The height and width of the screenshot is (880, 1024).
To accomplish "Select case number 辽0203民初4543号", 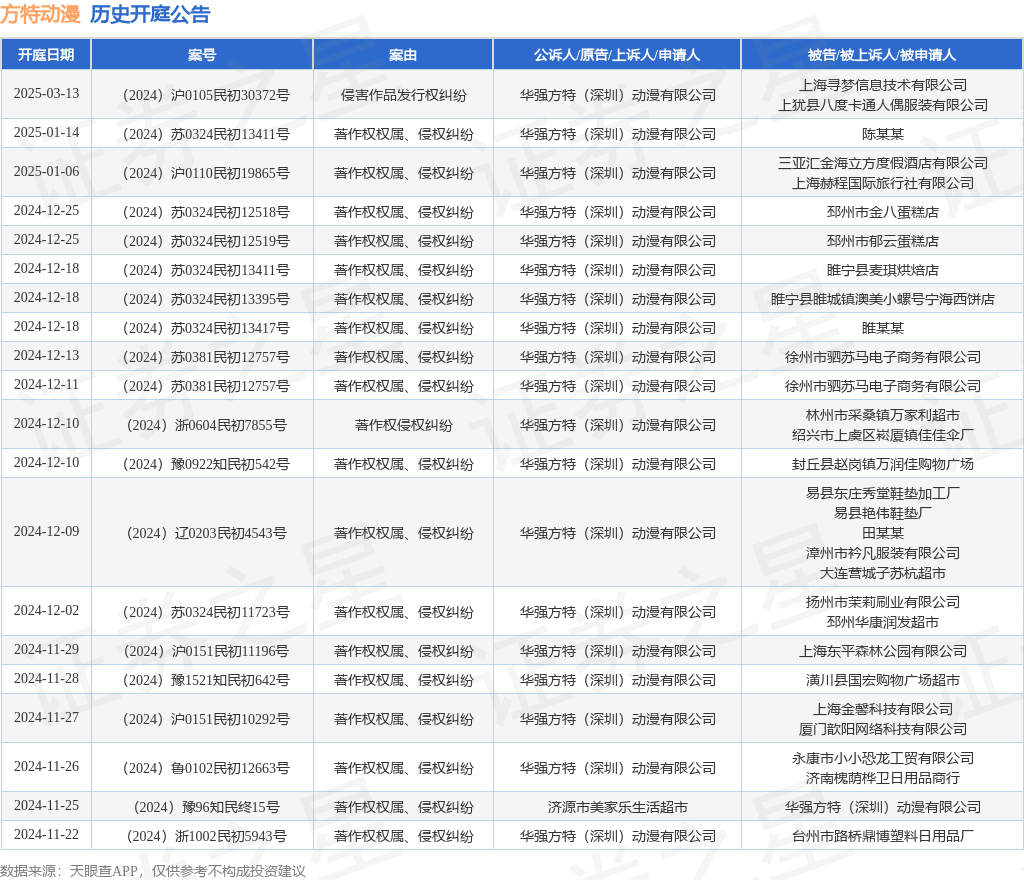I will coord(206,533).
